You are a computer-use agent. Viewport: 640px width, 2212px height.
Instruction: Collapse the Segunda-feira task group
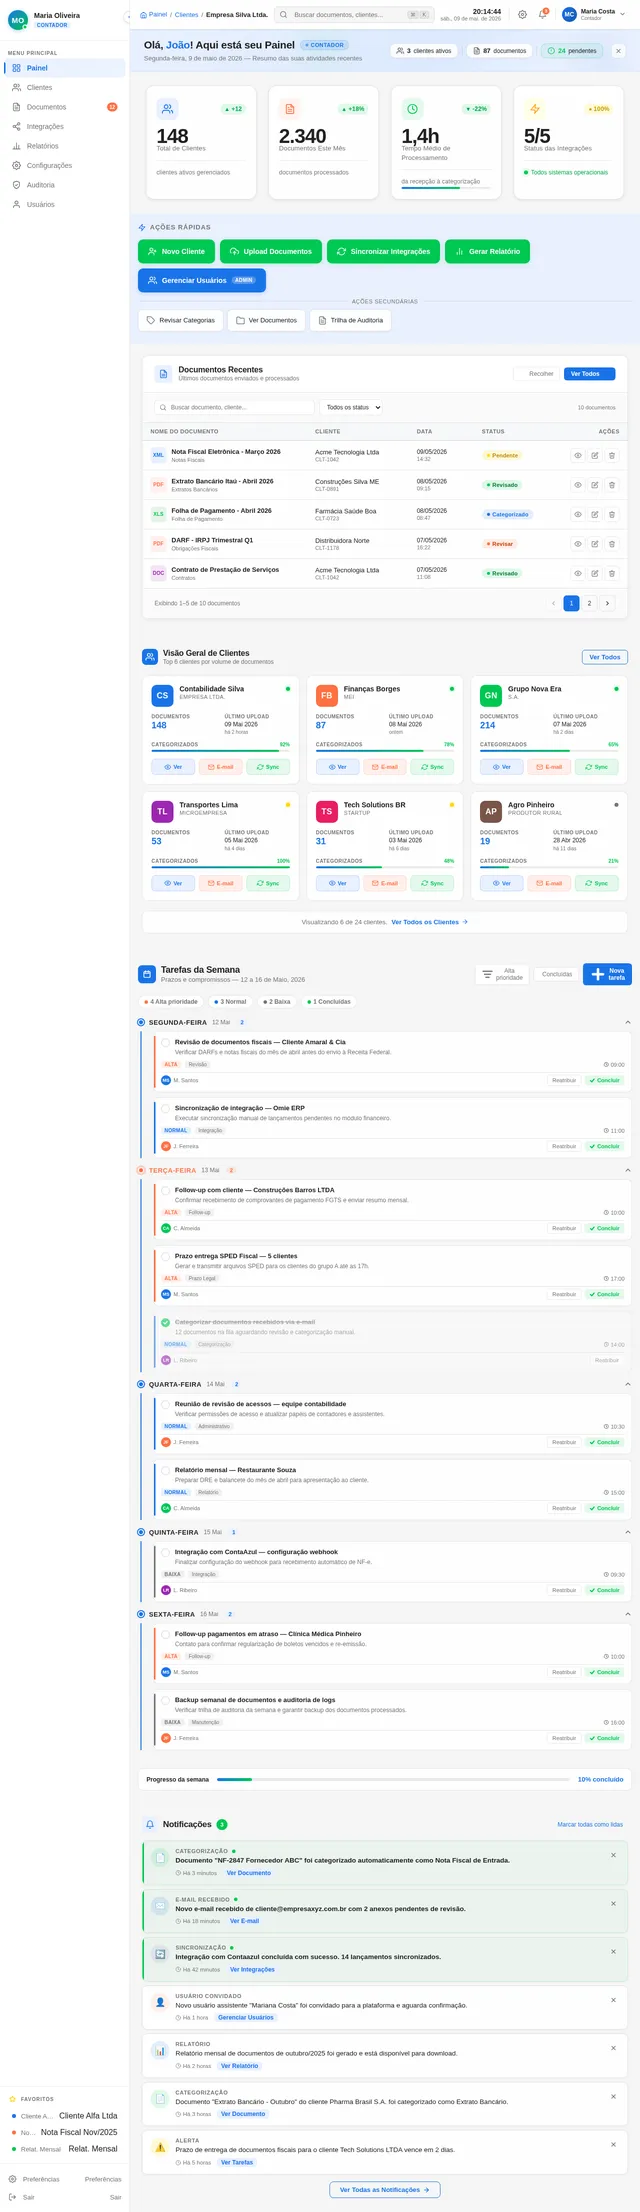coord(628,1022)
